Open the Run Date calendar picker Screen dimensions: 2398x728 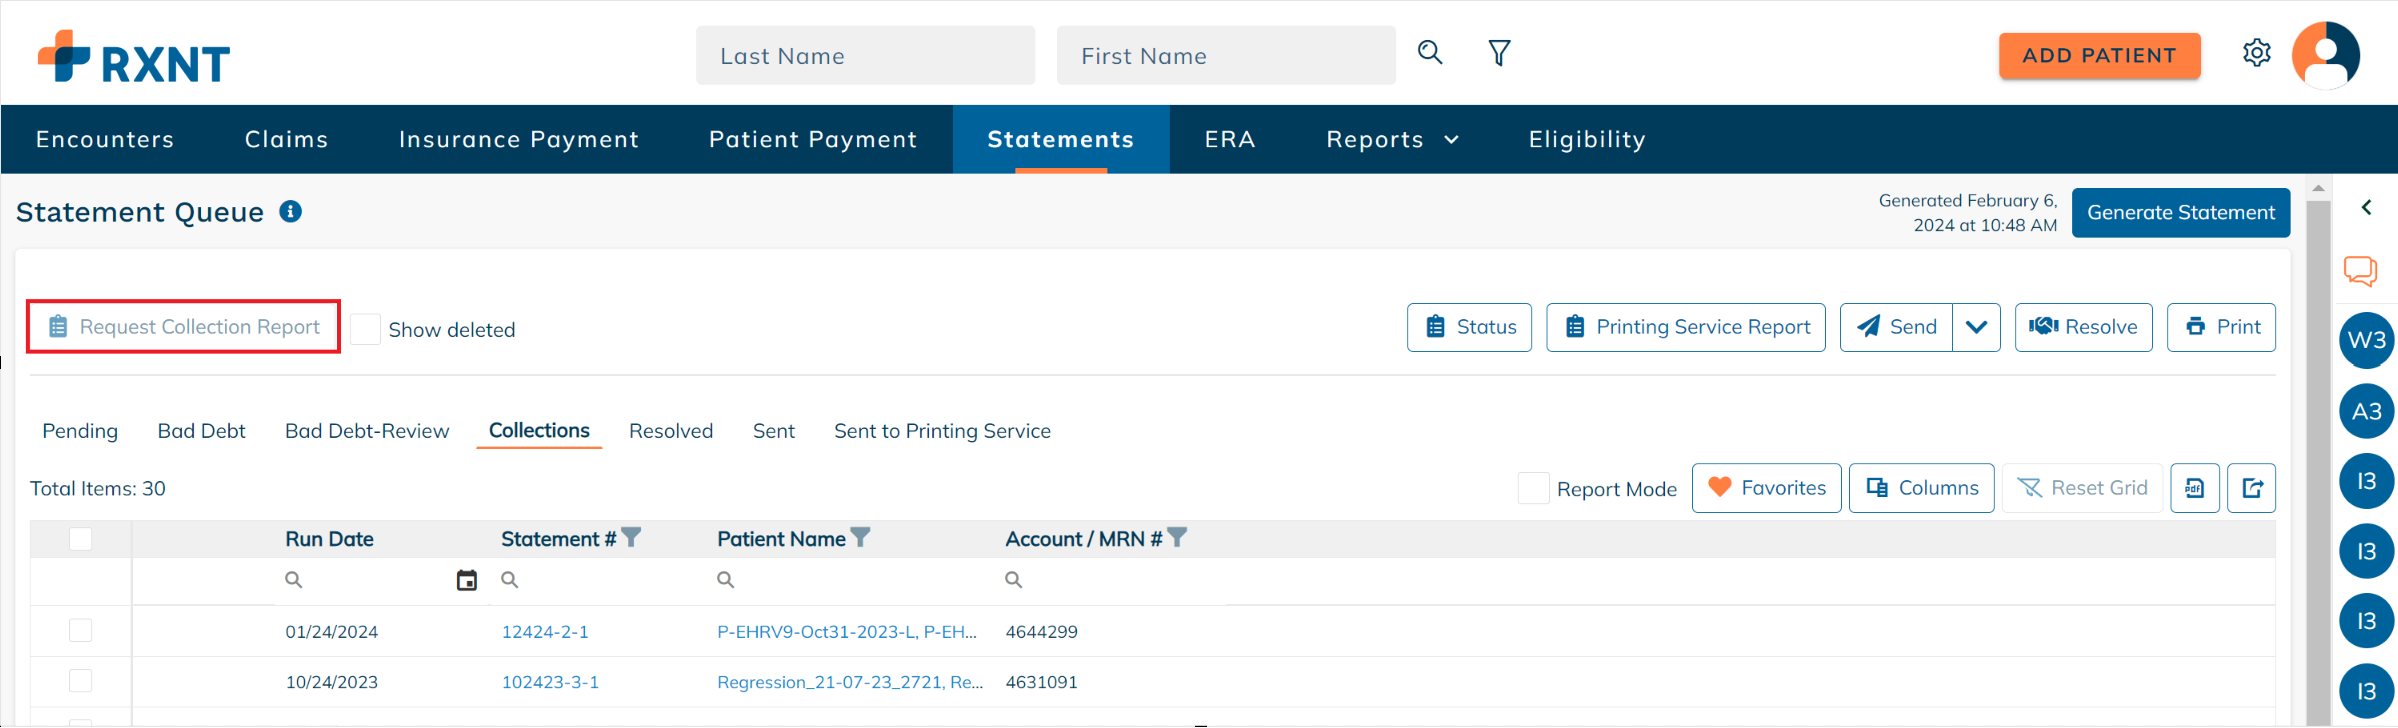(x=466, y=580)
